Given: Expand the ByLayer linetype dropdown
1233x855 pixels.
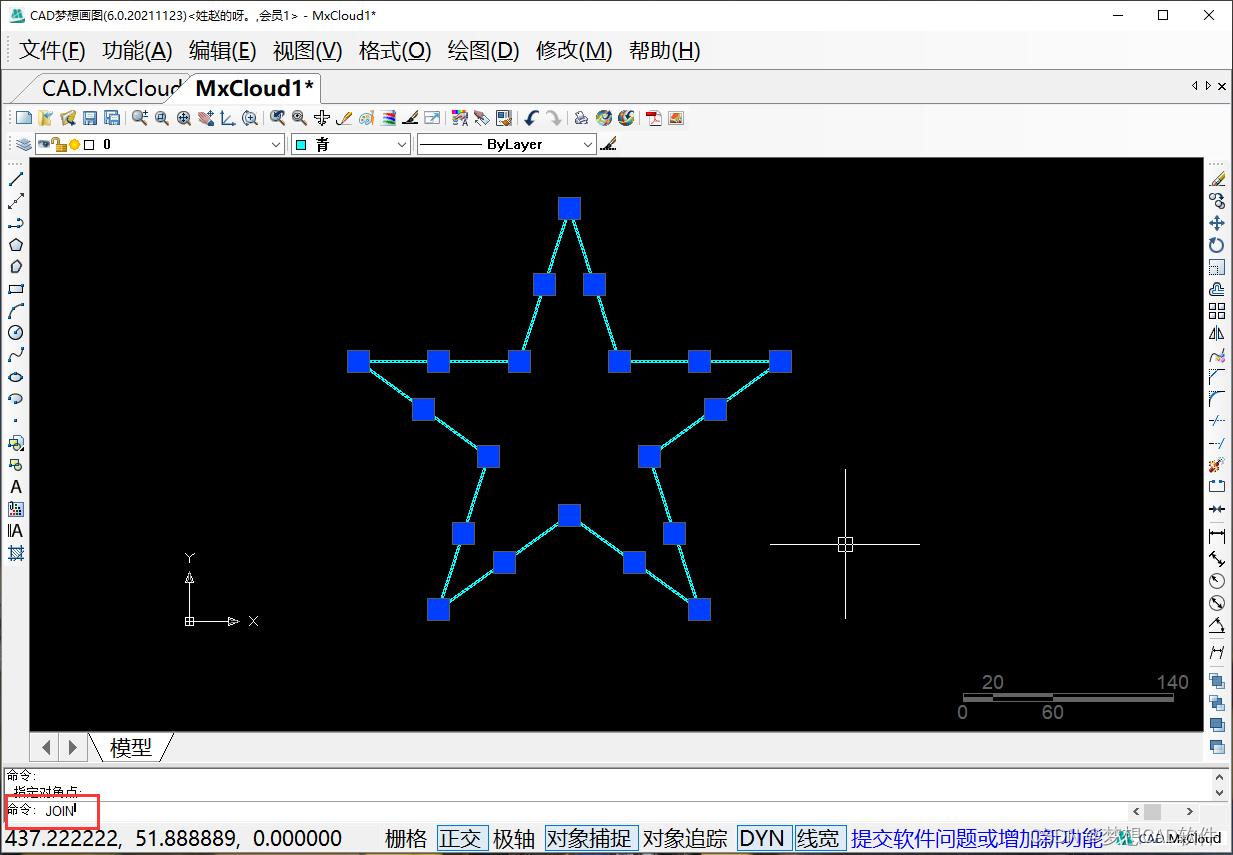Looking at the screenshot, I should (588, 145).
